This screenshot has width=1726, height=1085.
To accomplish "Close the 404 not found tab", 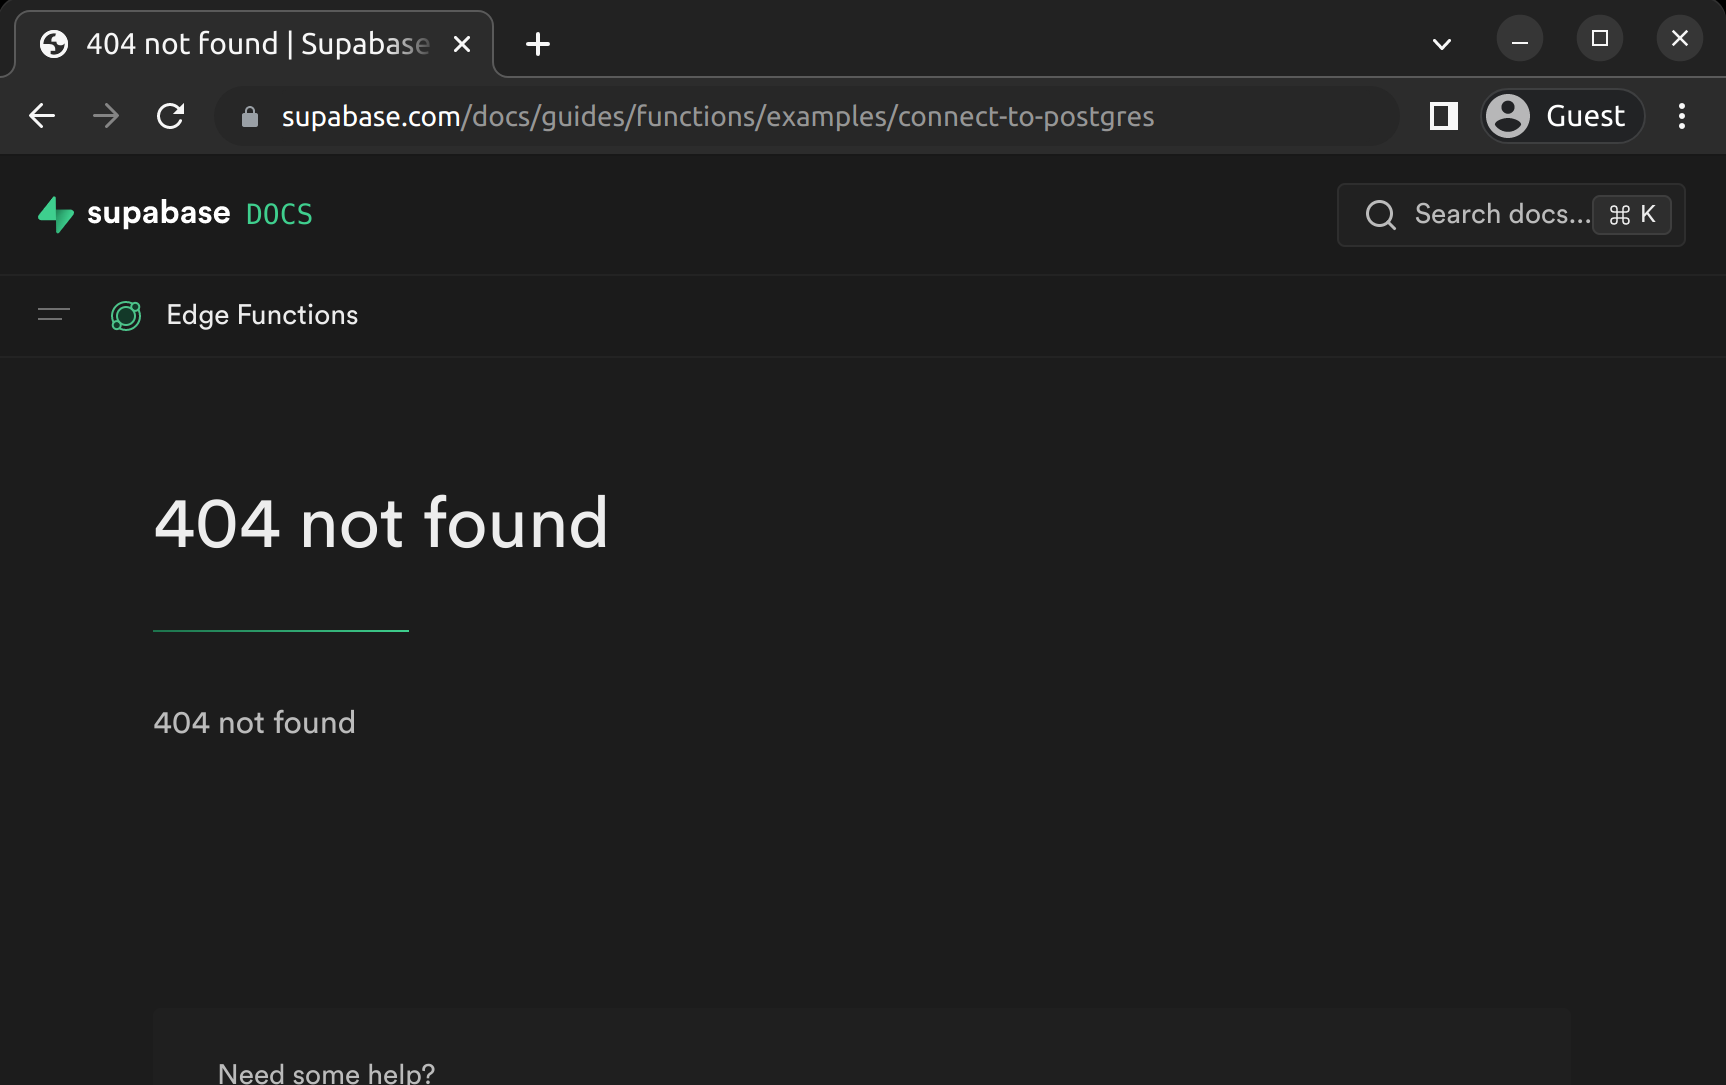I will point(462,44).
